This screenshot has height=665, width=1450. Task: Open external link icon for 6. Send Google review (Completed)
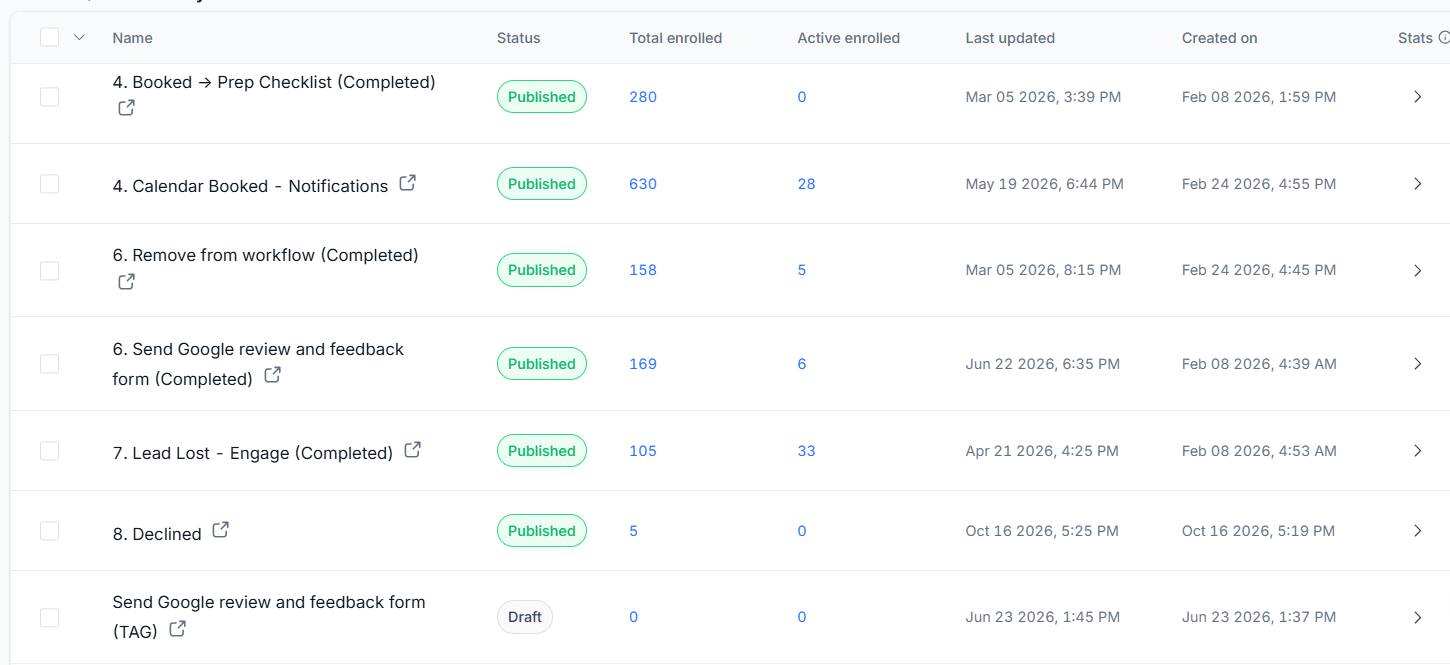(x=272, y=376)
